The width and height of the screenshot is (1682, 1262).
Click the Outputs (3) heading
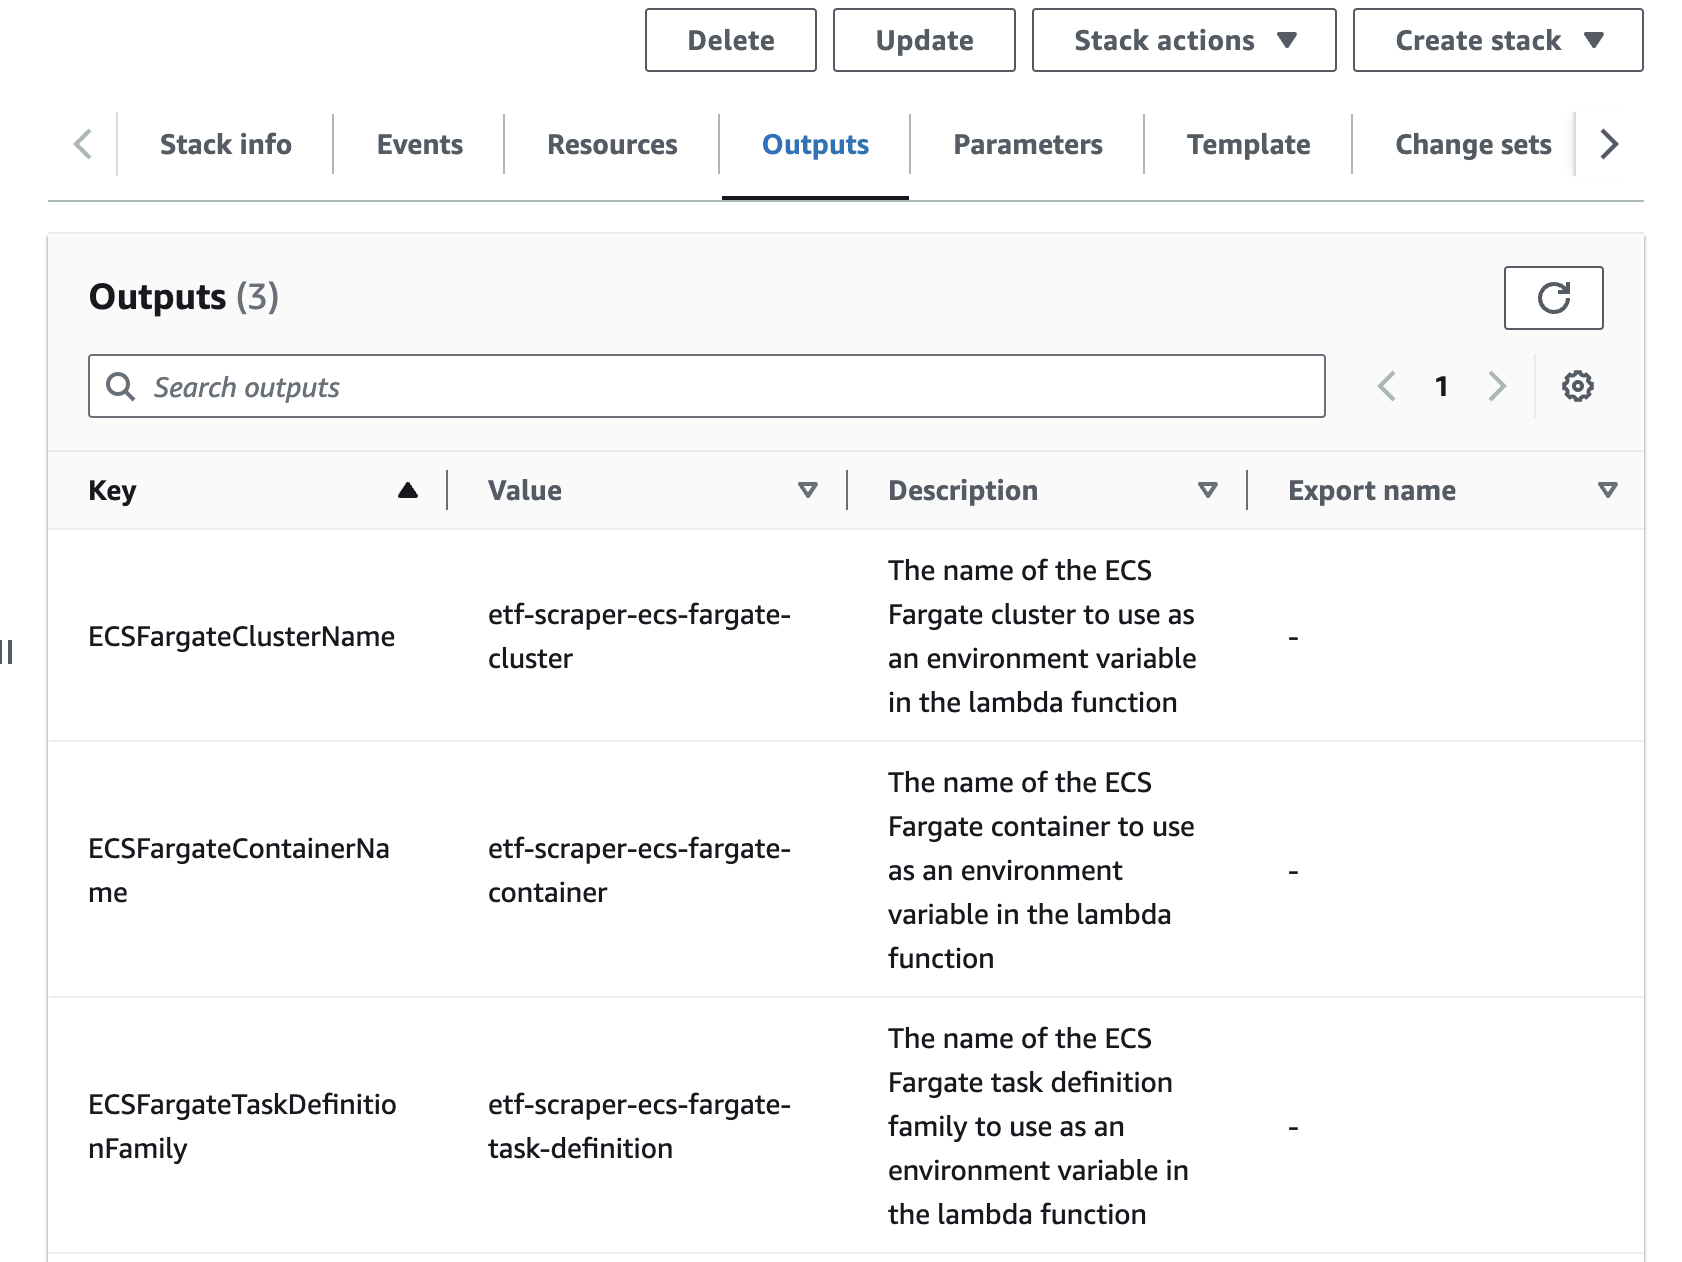pyautogui.click(x=184, y=297)
